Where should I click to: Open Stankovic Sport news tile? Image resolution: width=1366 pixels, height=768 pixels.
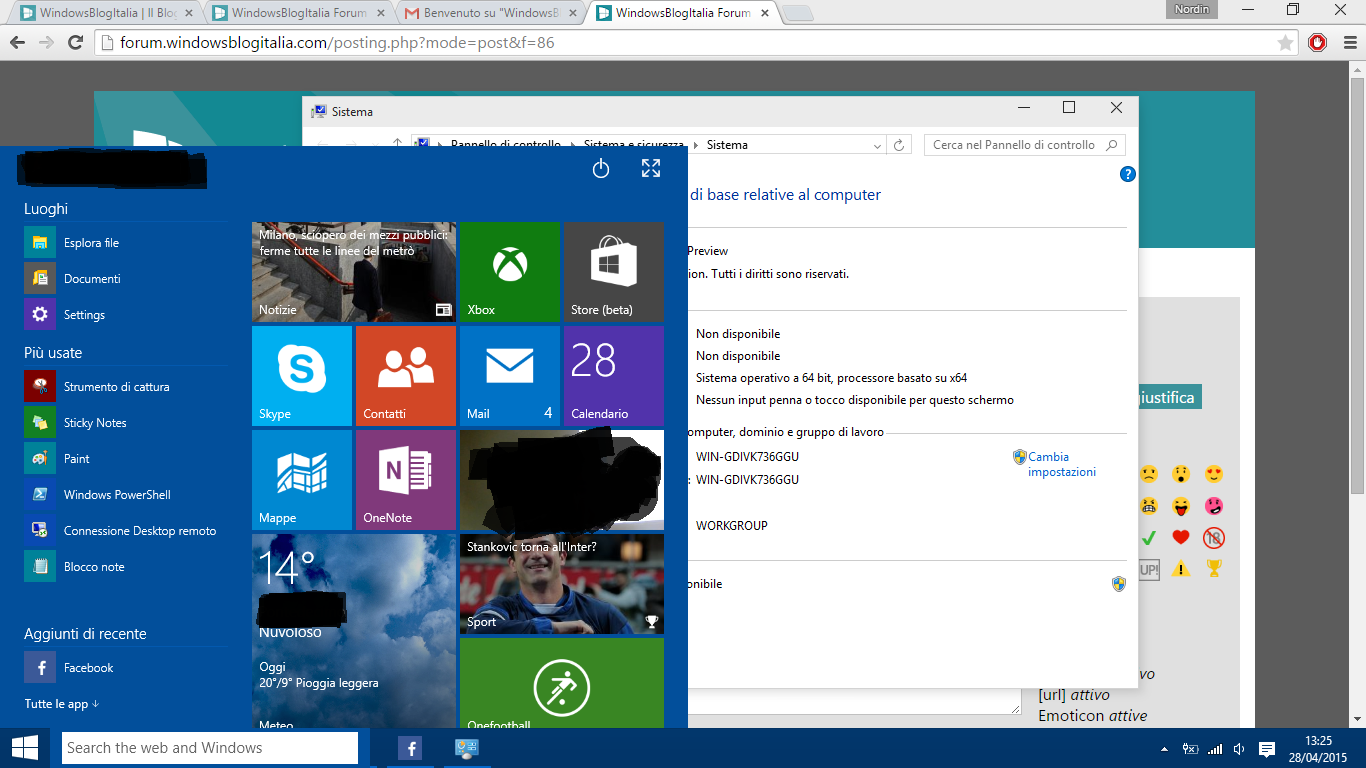coord(561,584)
